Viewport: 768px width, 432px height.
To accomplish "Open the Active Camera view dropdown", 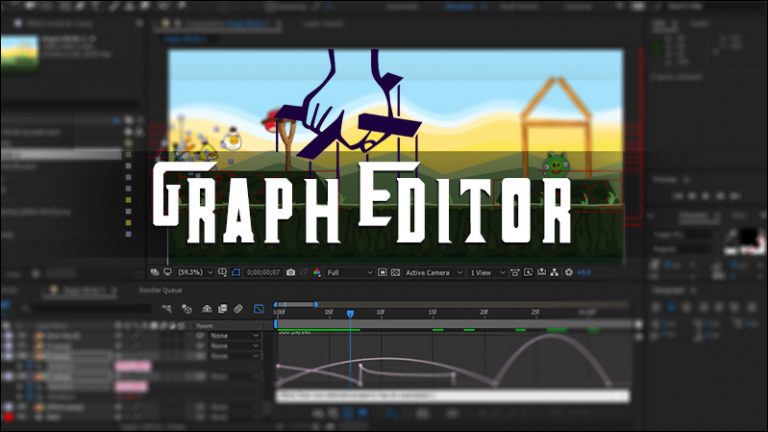I will pos(433,272).
